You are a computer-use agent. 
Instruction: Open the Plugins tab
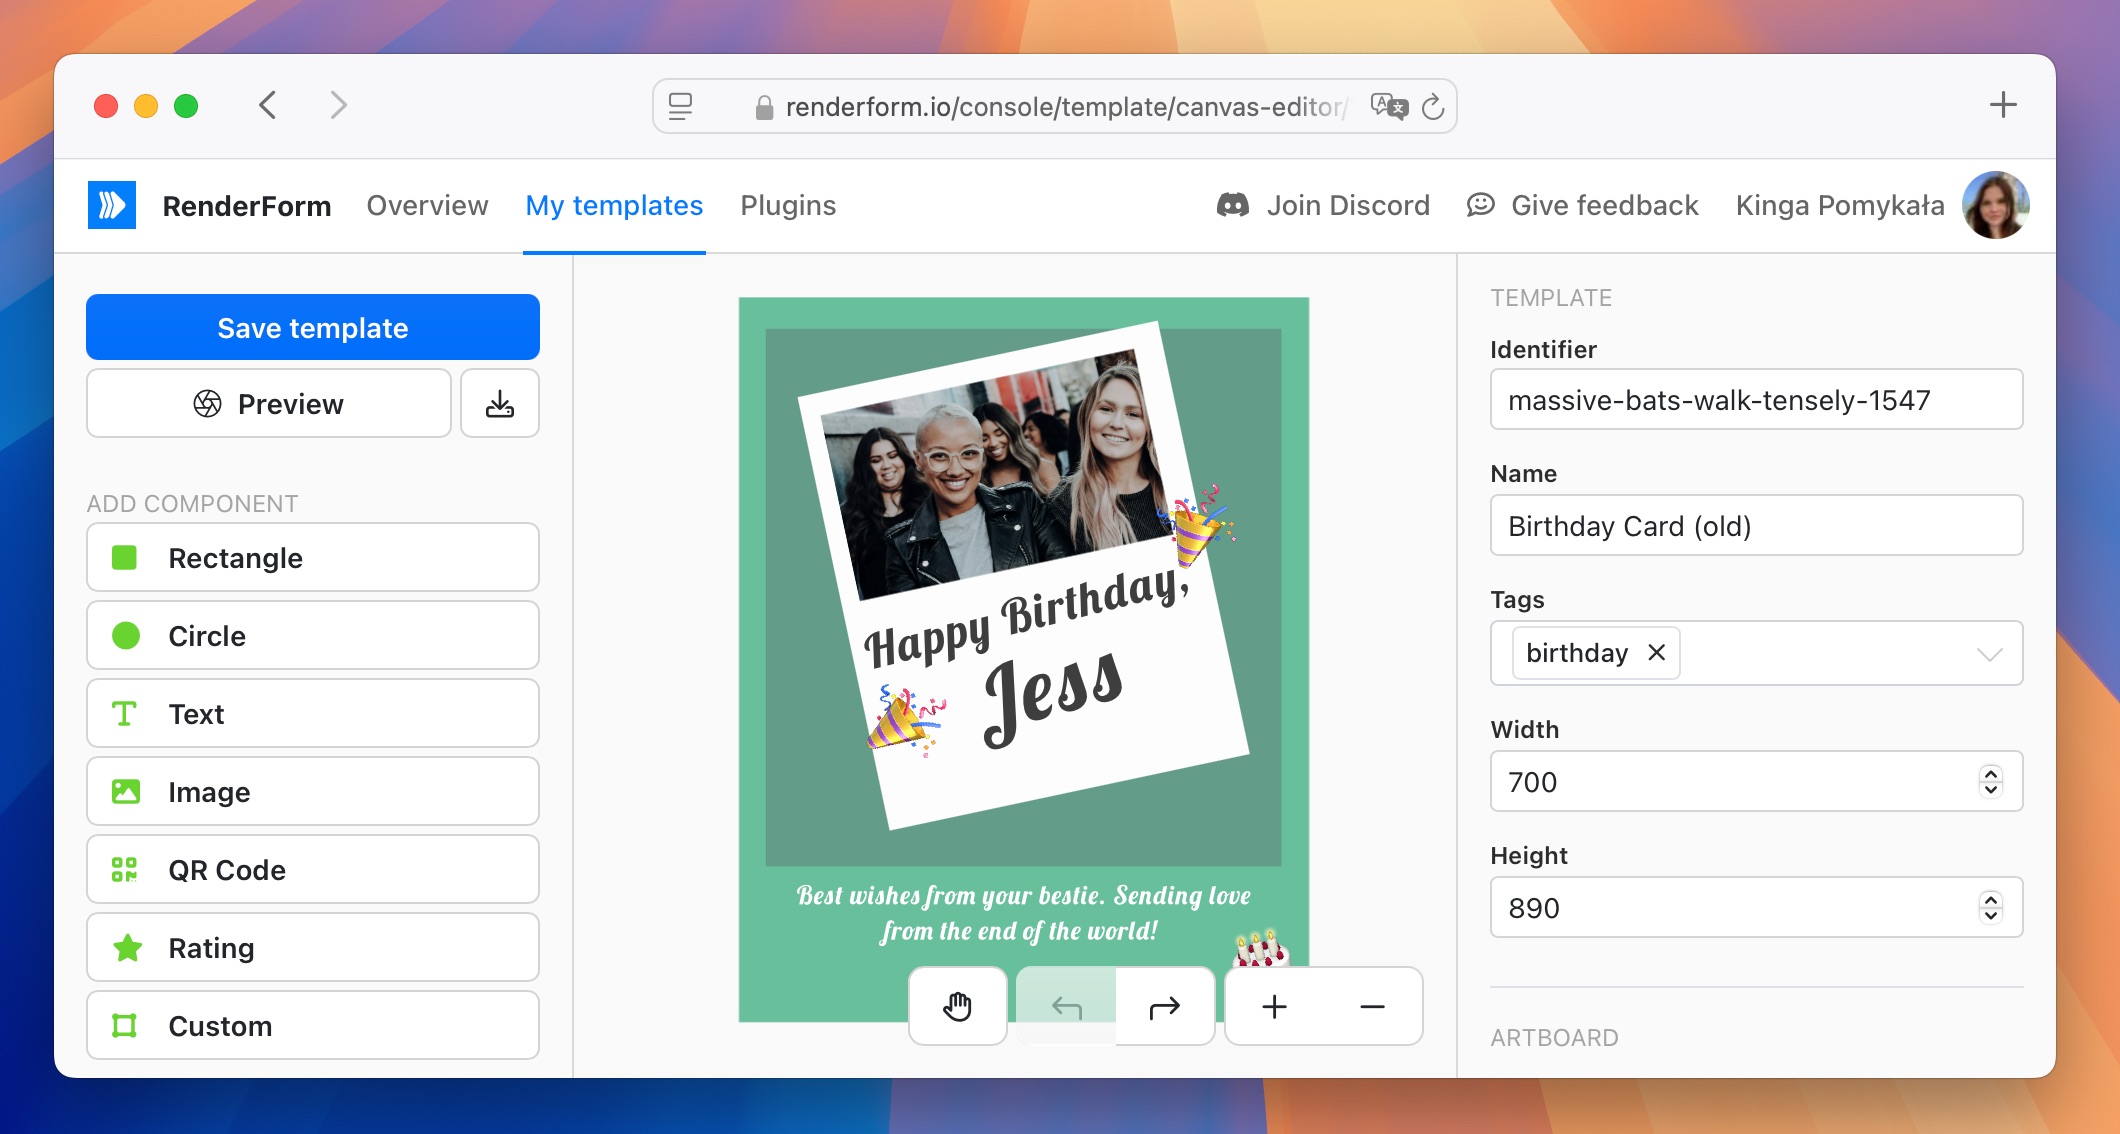pyautogui.click(x=788, y=205)
